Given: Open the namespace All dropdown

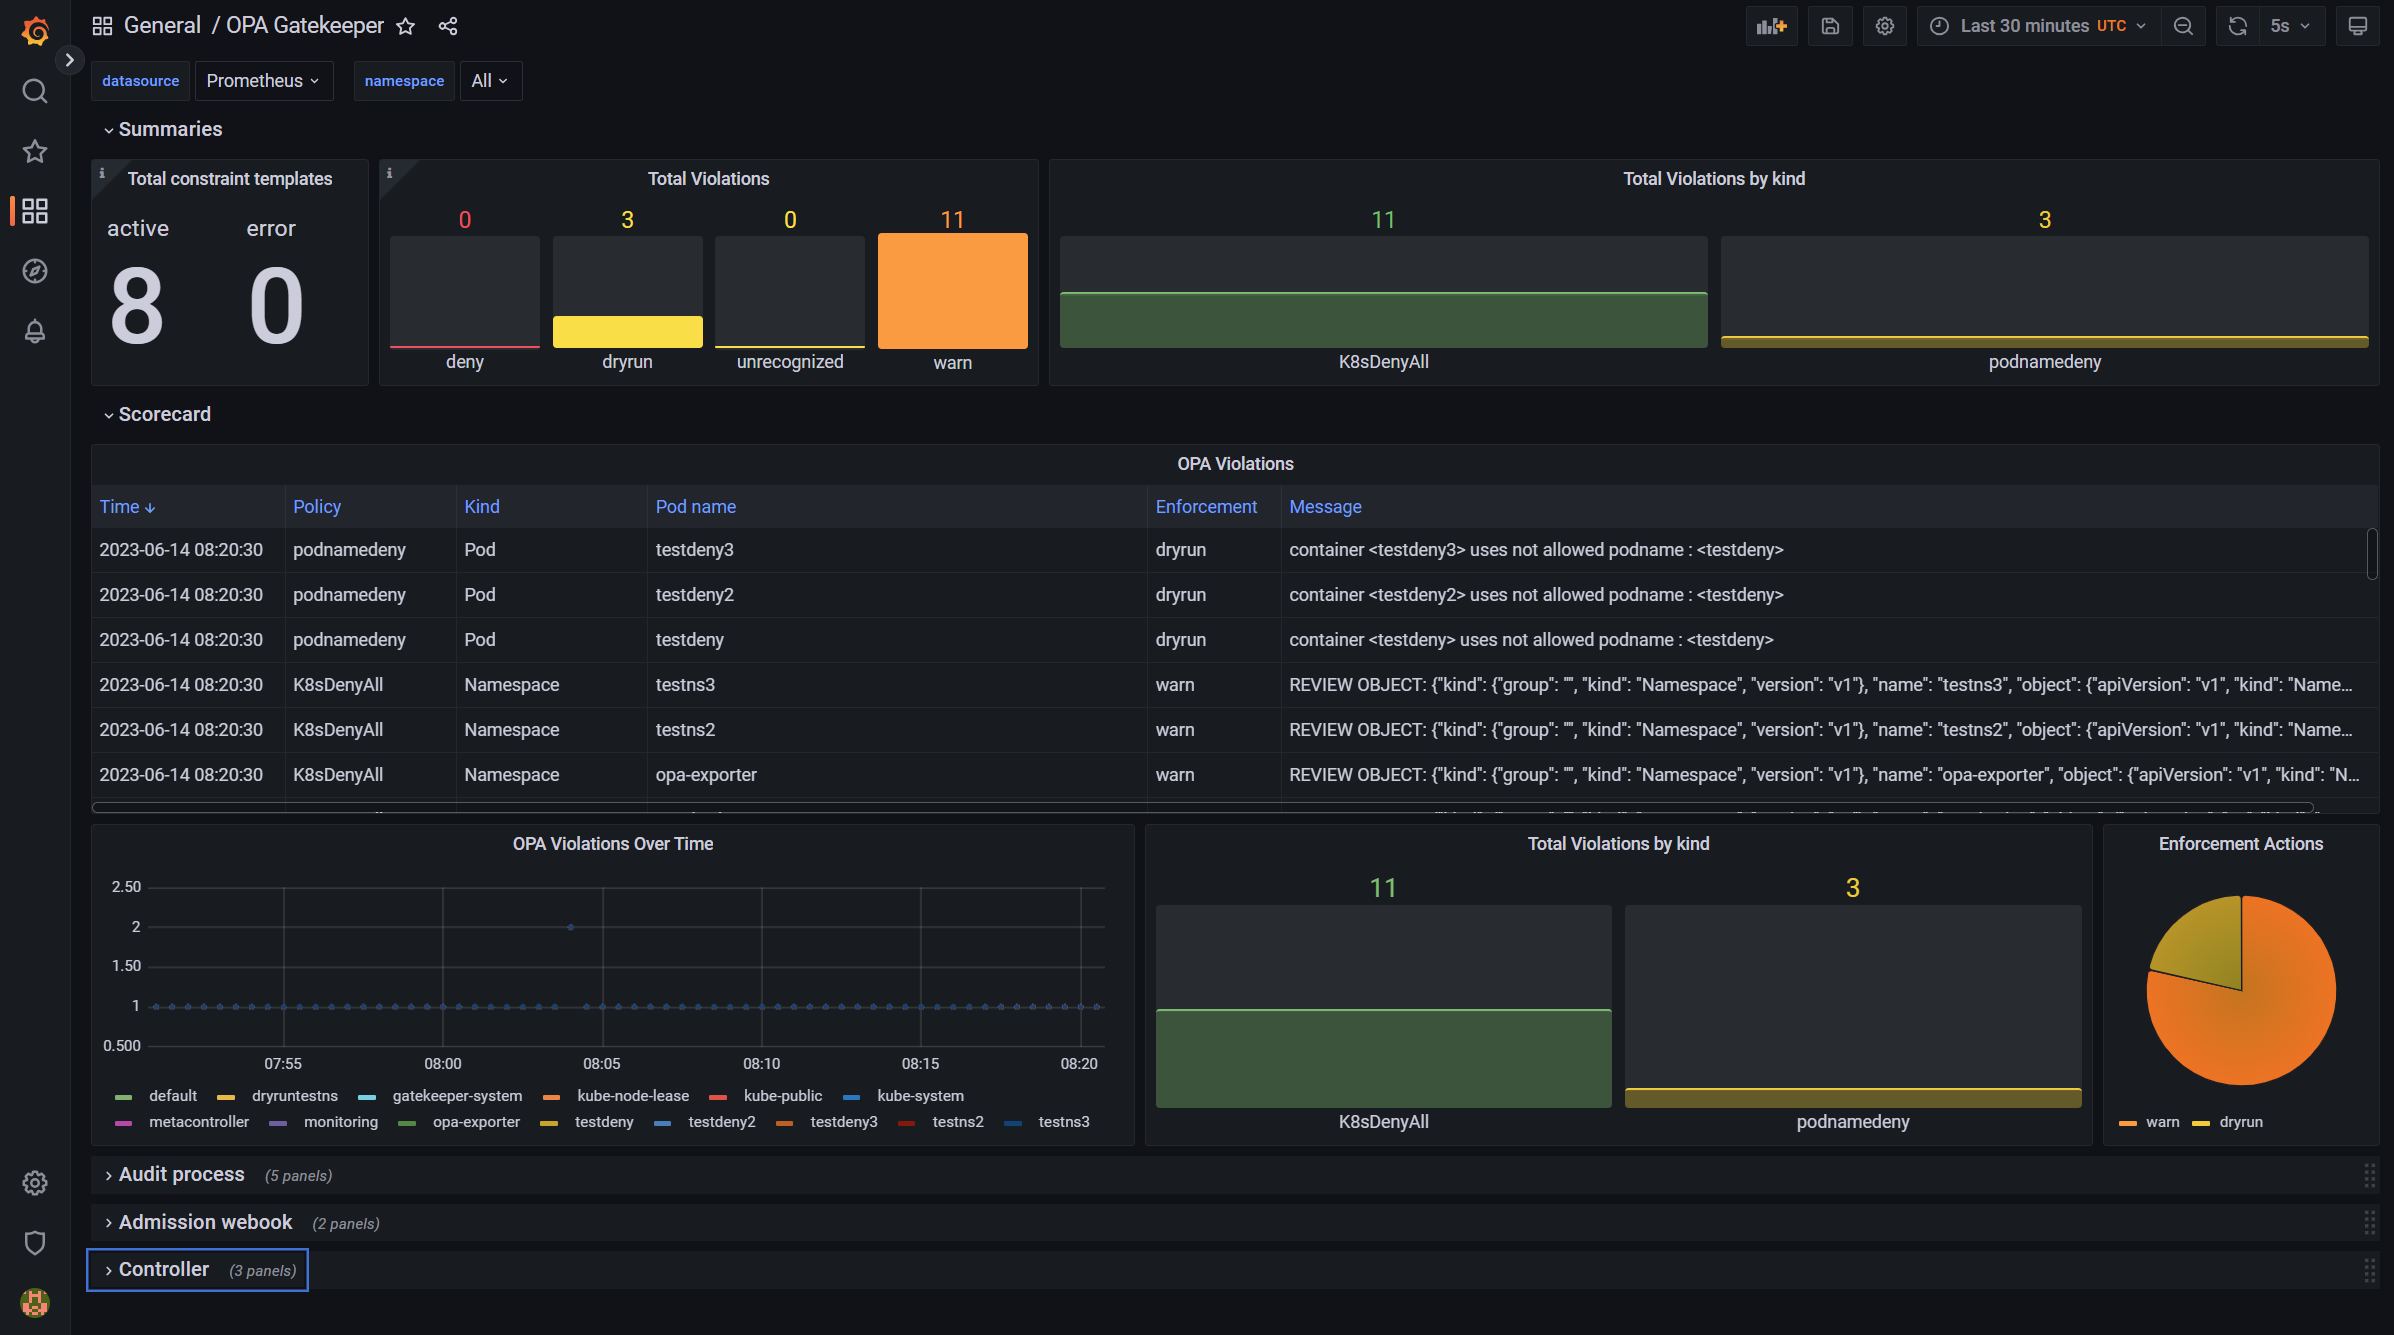Looking at the screenshot, I should 490,81.
